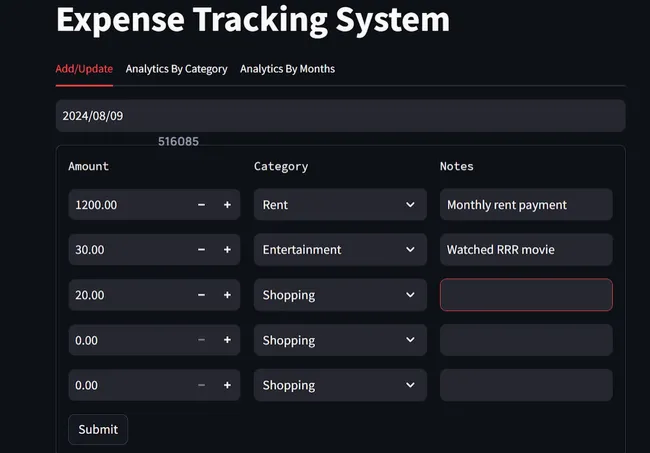Click the fourth row notes field

click(x=526, y=340)
